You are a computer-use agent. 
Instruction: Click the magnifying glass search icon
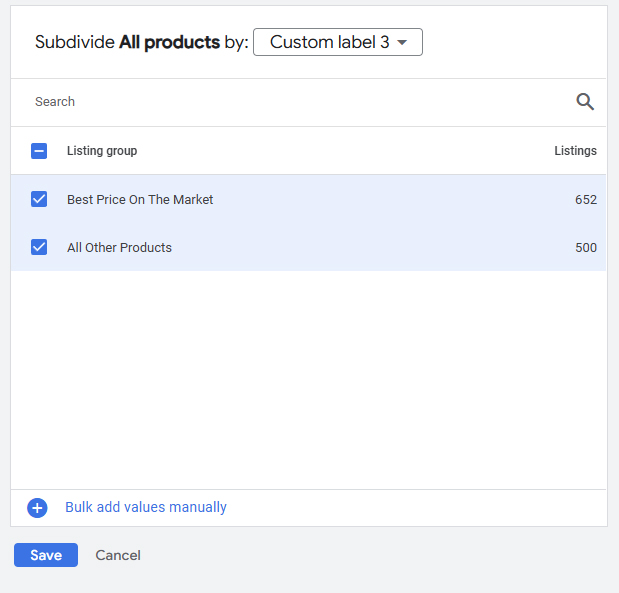[585, 102]
